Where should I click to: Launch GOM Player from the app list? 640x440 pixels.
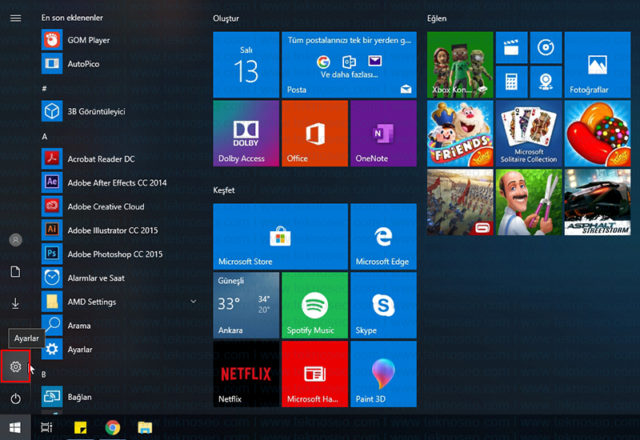[118, 40]
